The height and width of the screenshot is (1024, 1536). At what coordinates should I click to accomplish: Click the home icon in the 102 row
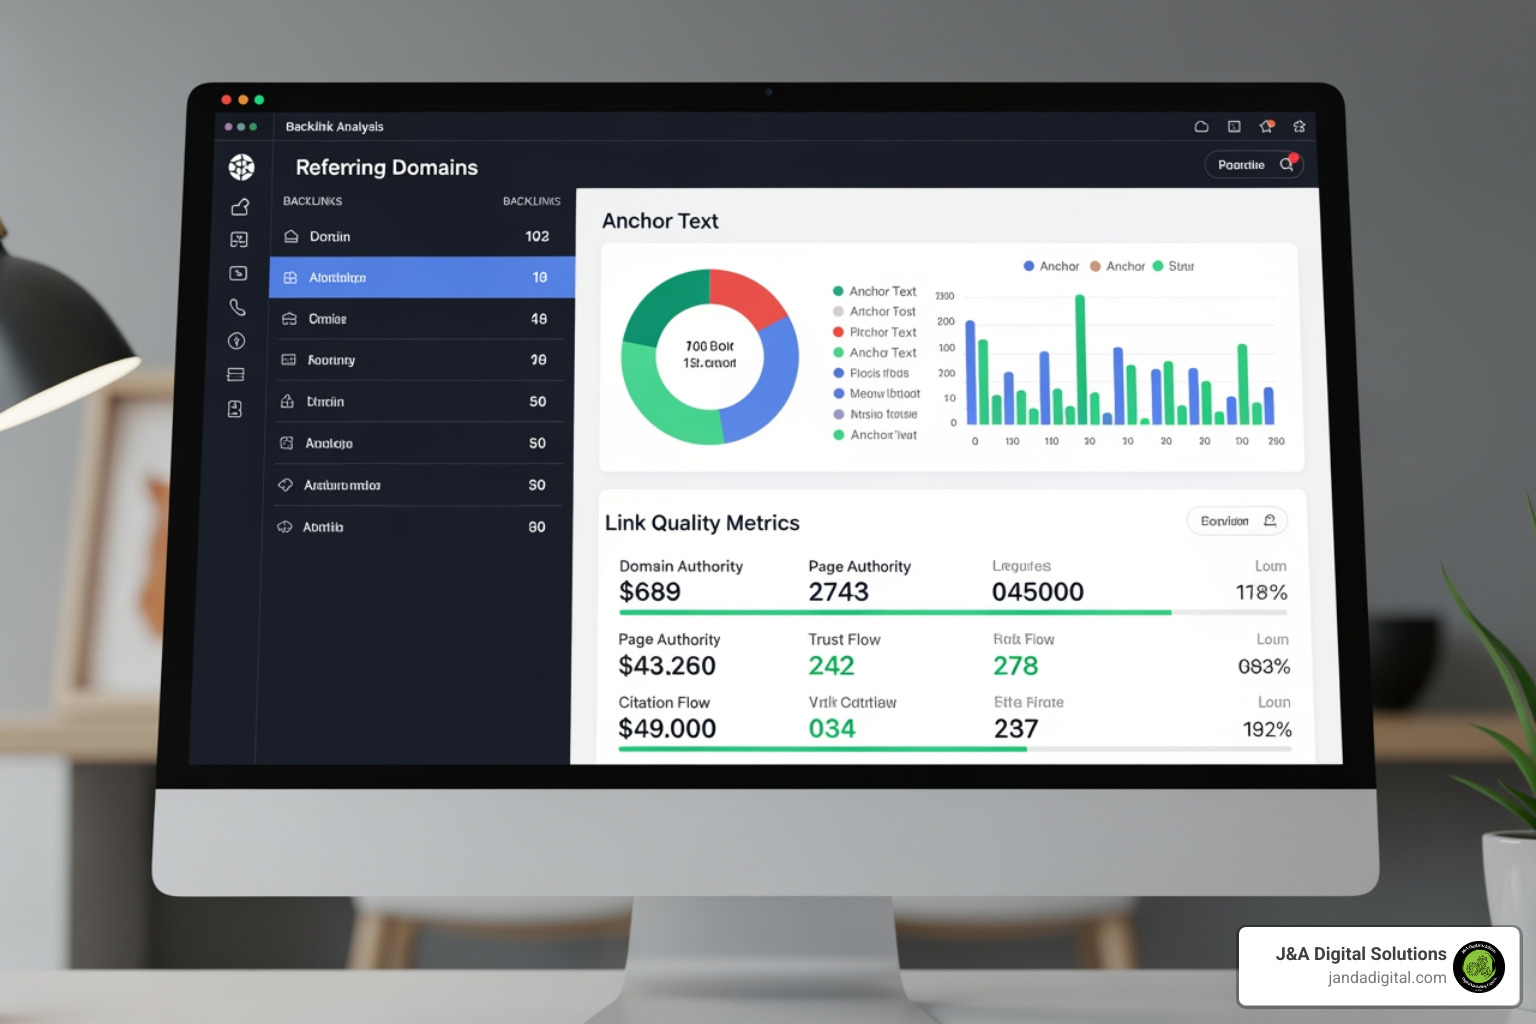point(291,236)
